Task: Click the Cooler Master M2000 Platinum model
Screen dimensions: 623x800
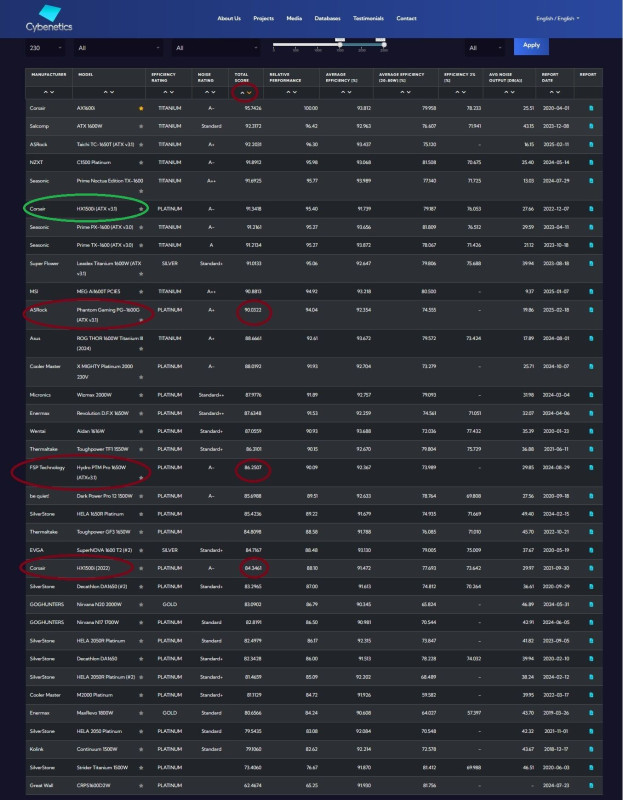Action: click(95, 695)
